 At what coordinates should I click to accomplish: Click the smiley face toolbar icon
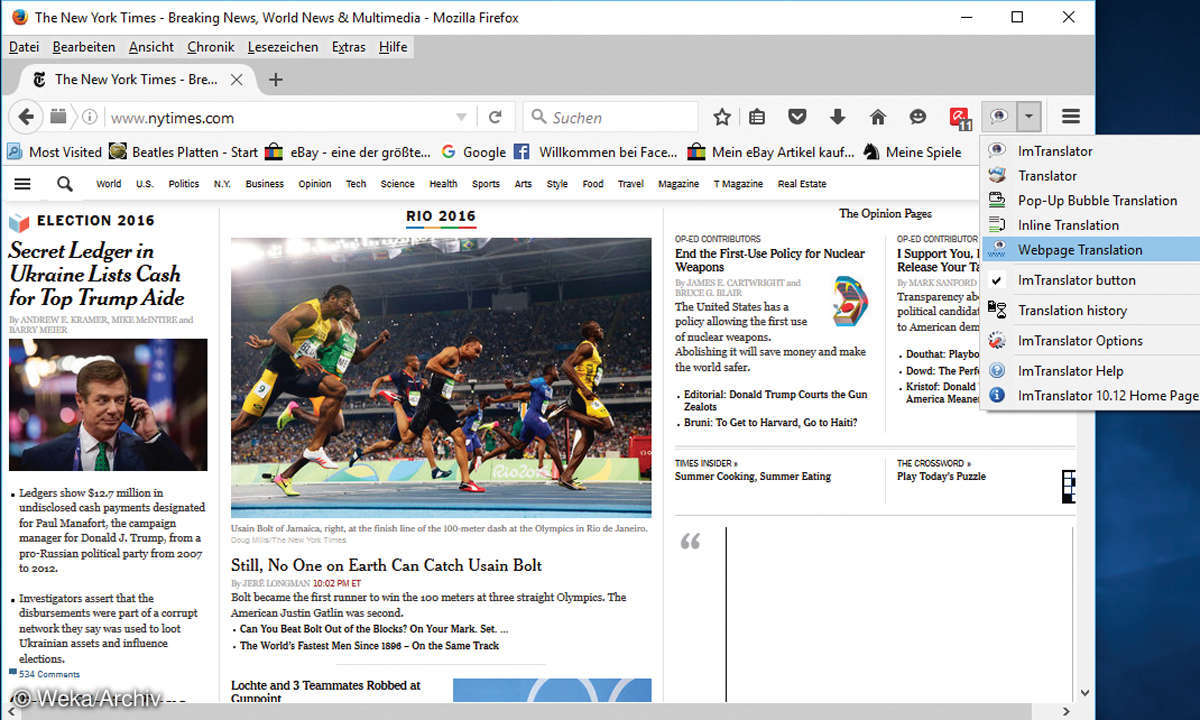click(918, 117)
